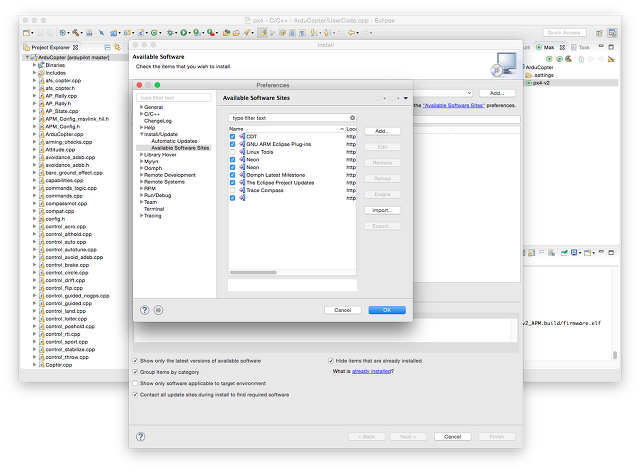
Task: Click Build Make Target hammer icon in Make view
Action: pyautogui.click(x=569, y=59)
